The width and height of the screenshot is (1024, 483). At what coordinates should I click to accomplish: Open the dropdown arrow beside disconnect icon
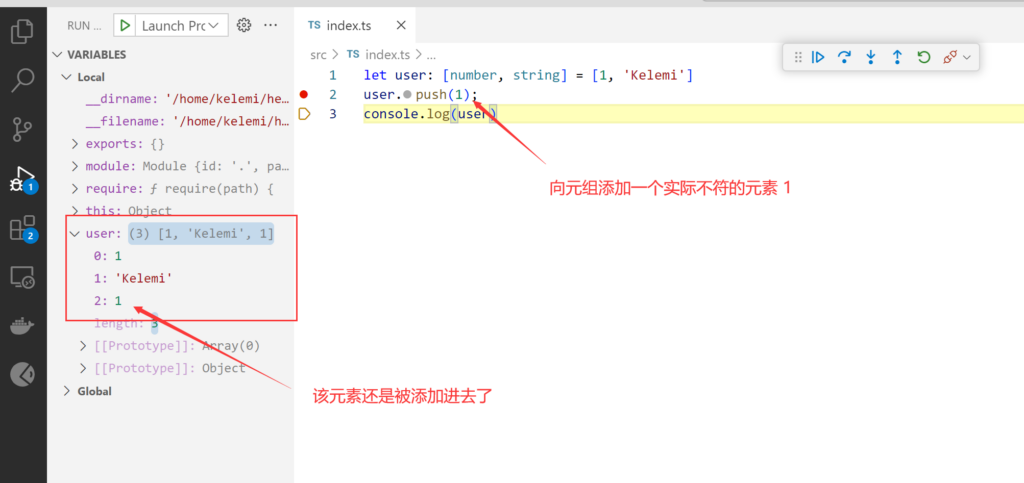967,57
